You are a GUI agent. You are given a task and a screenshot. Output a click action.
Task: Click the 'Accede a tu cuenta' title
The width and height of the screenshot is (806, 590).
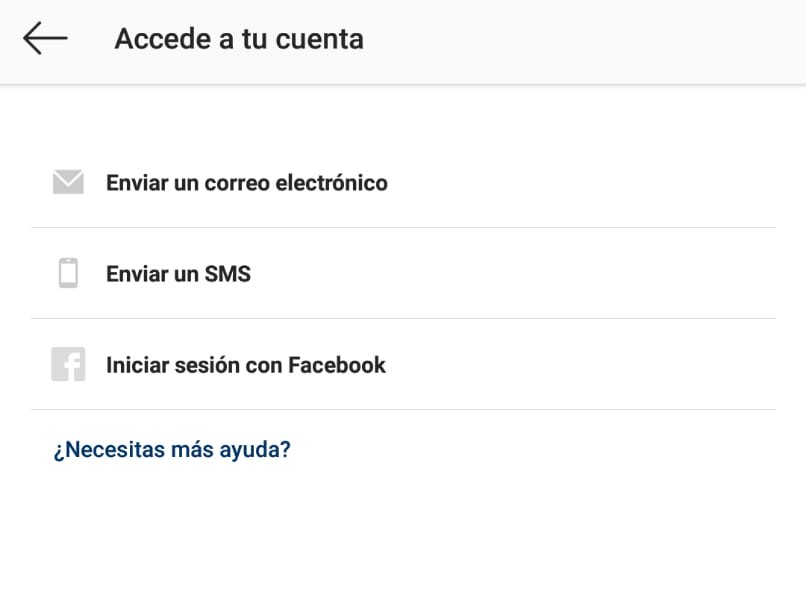click(239, 39)
